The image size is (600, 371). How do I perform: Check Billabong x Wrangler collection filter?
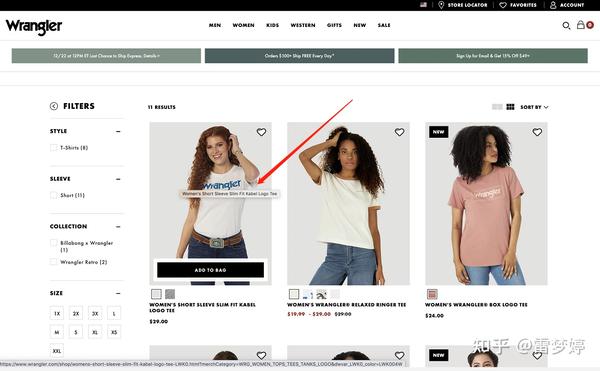pos(54,243)
